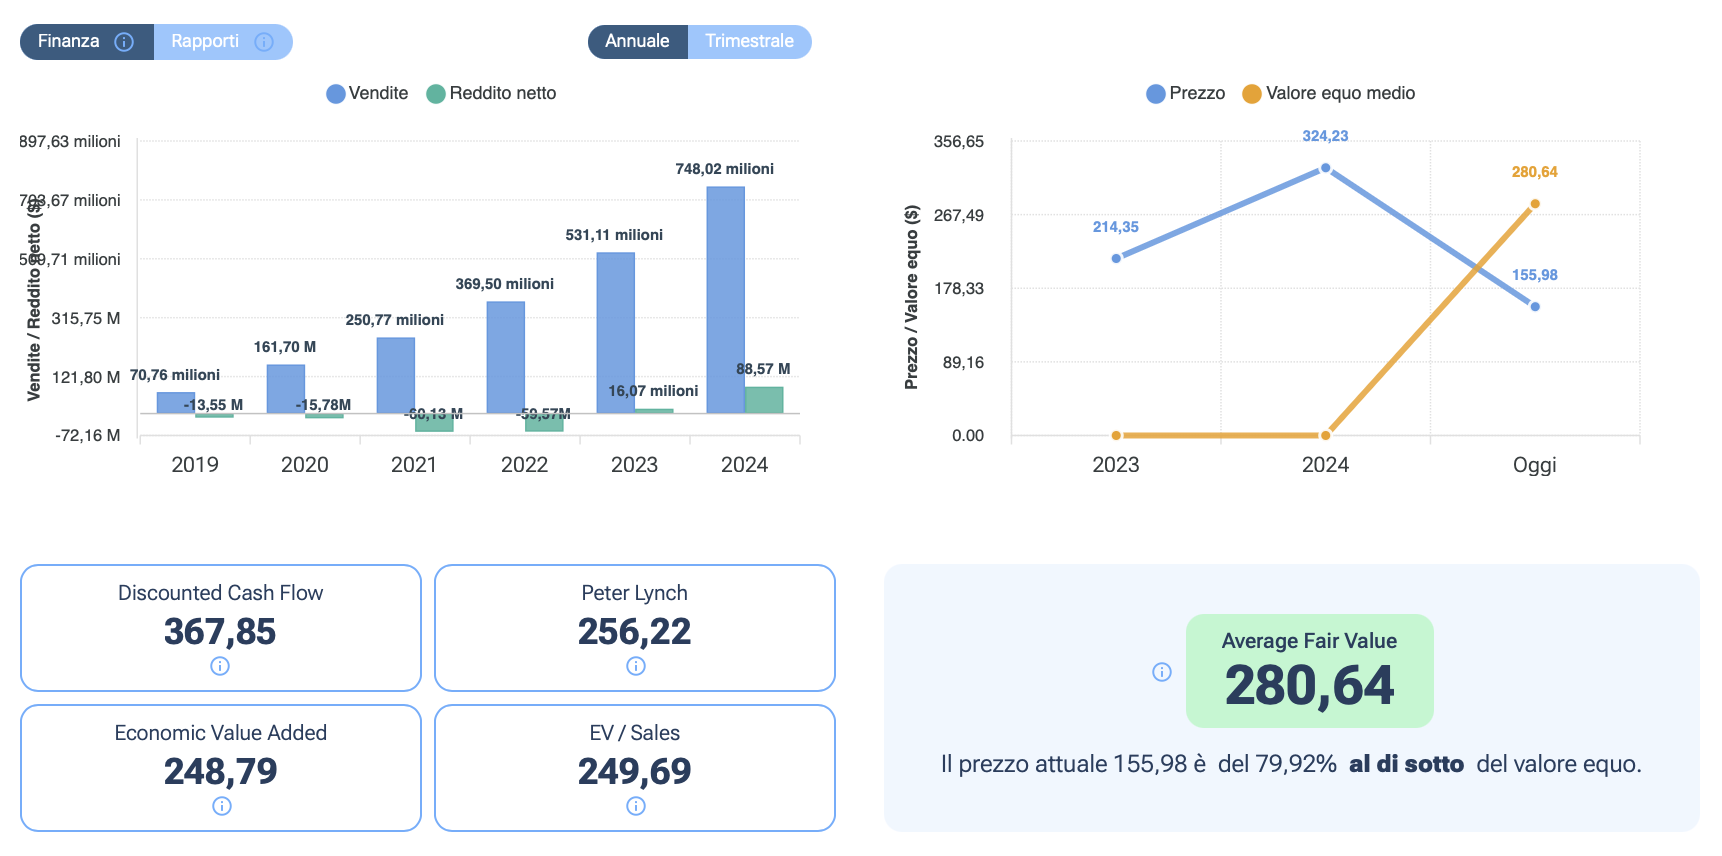This screenshot has height=856, width=1722.
Task: Select the Trimestrale period view
Action: tap(749, 42)
